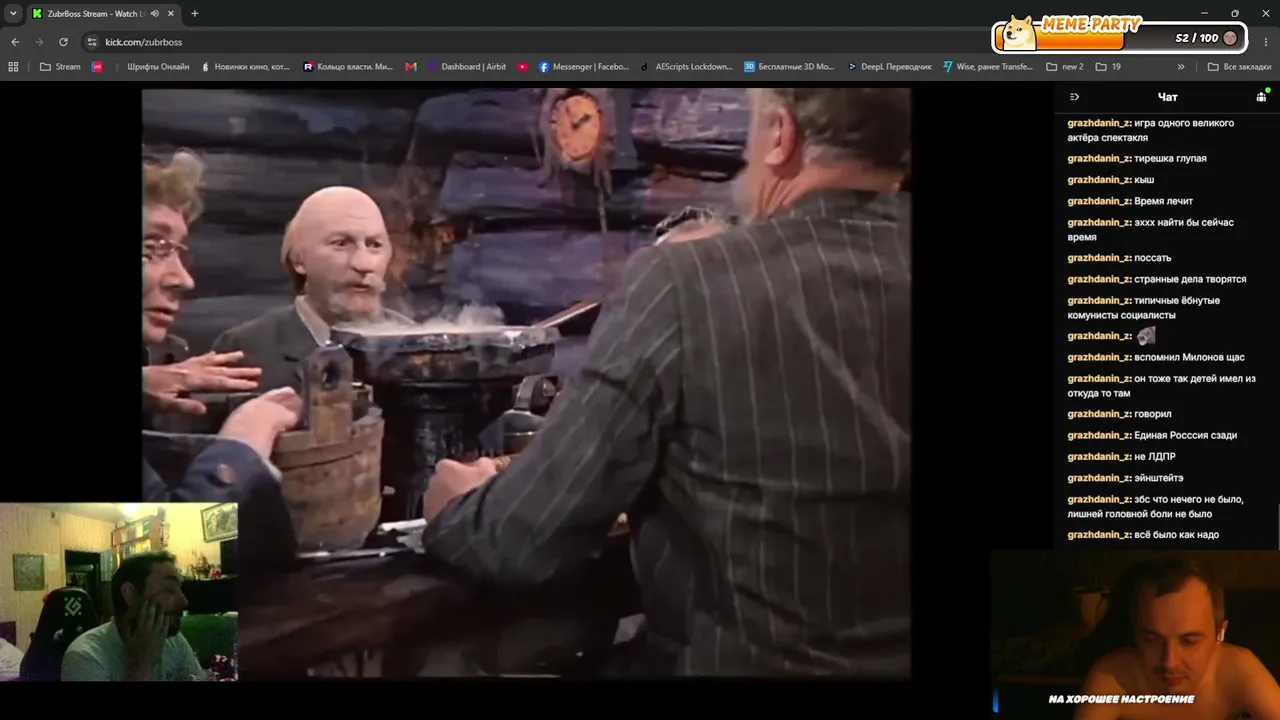
Task: Go forward to the next page
Action: click(x=39, y=42)
